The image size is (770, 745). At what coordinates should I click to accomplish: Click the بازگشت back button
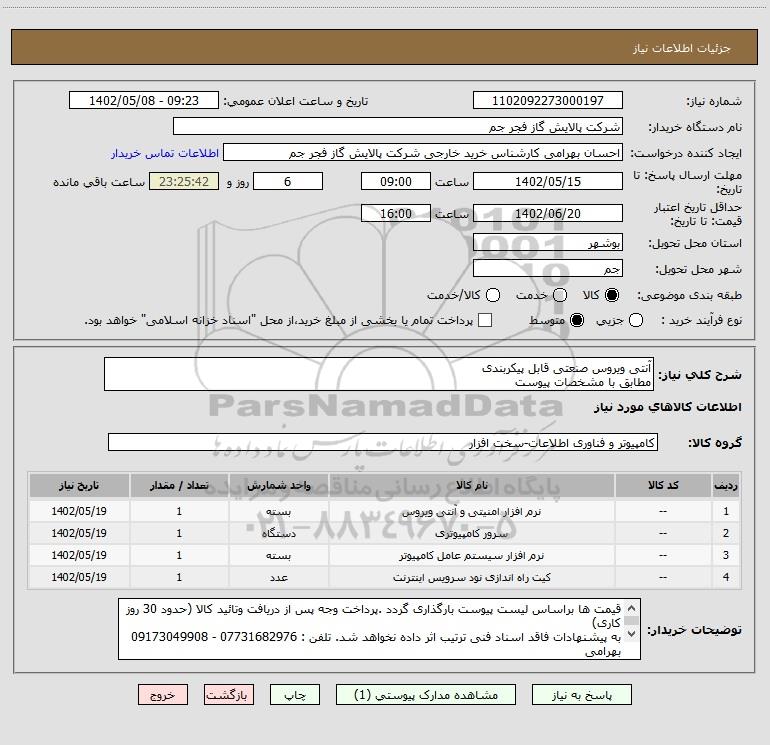pyautogui.click(x=229, y=695)
